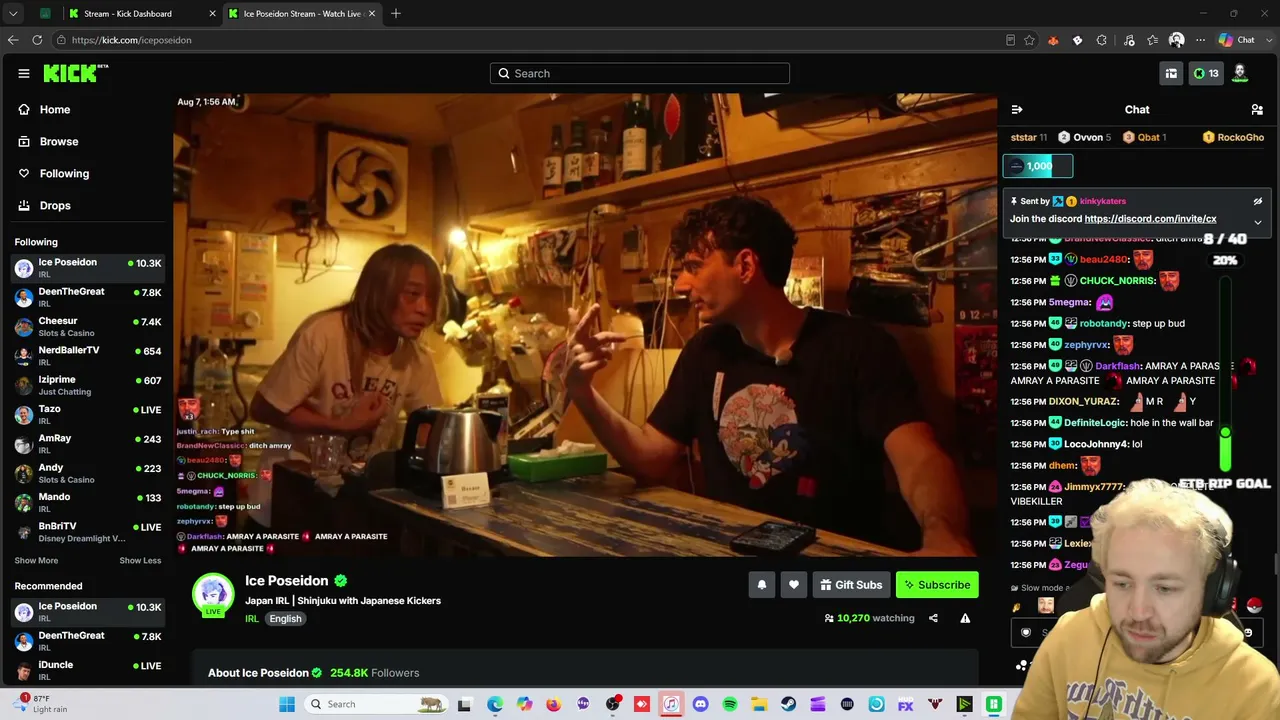Image resolution: width=1280 pixels, height=720 pixels.
Task: Open Spotify from the taskbar
Action: point(730,704)
